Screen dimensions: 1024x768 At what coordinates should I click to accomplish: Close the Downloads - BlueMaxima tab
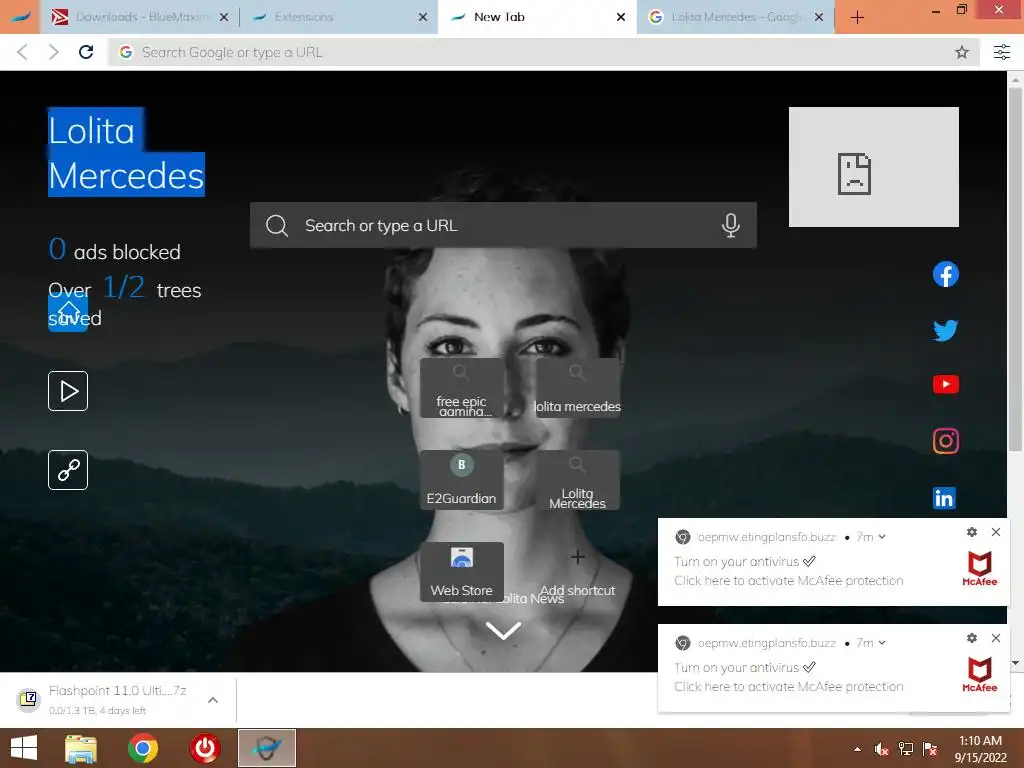[x=224, y=17]
